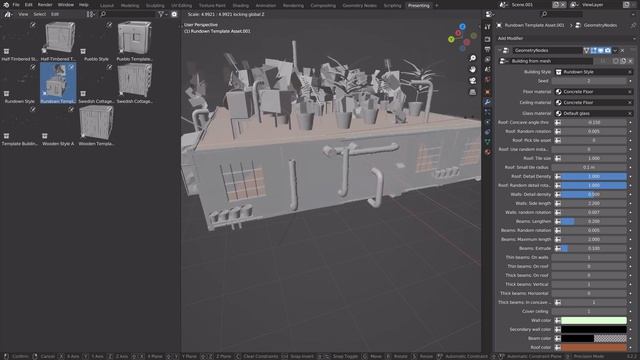
Task: Toggle modifier on-cage vertex display
Action: tap(587, 51)
